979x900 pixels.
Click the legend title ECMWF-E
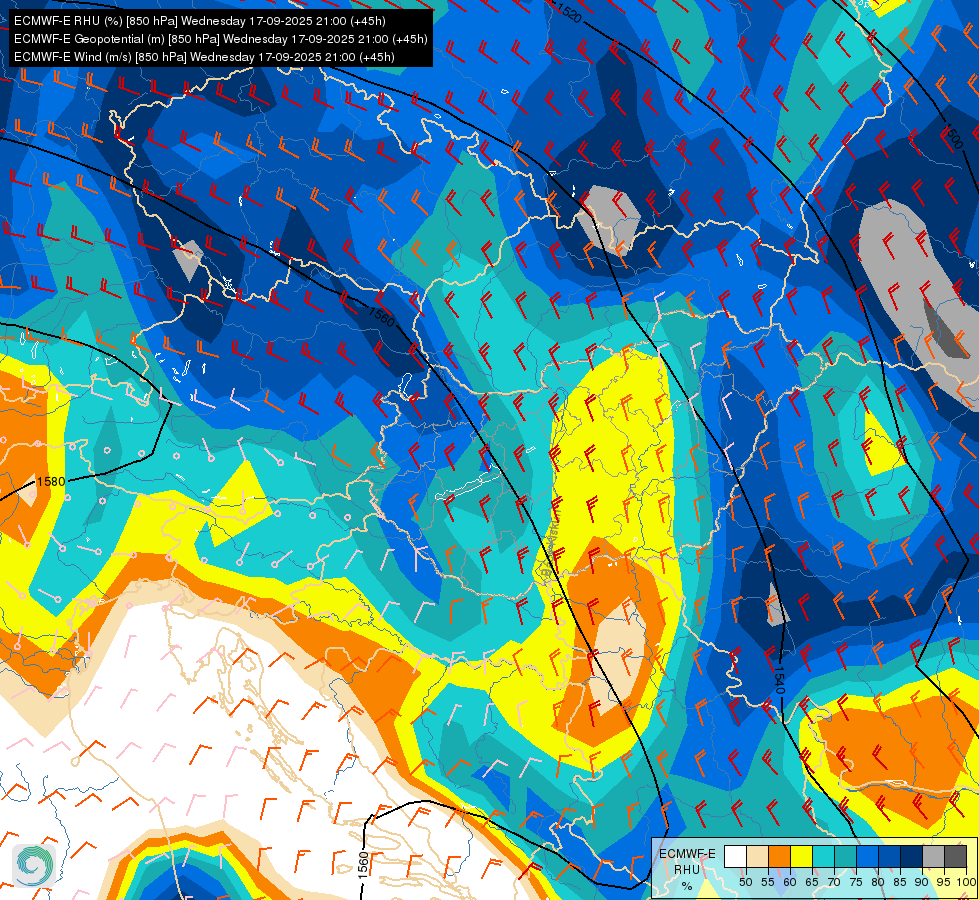(x=687, y=854)
